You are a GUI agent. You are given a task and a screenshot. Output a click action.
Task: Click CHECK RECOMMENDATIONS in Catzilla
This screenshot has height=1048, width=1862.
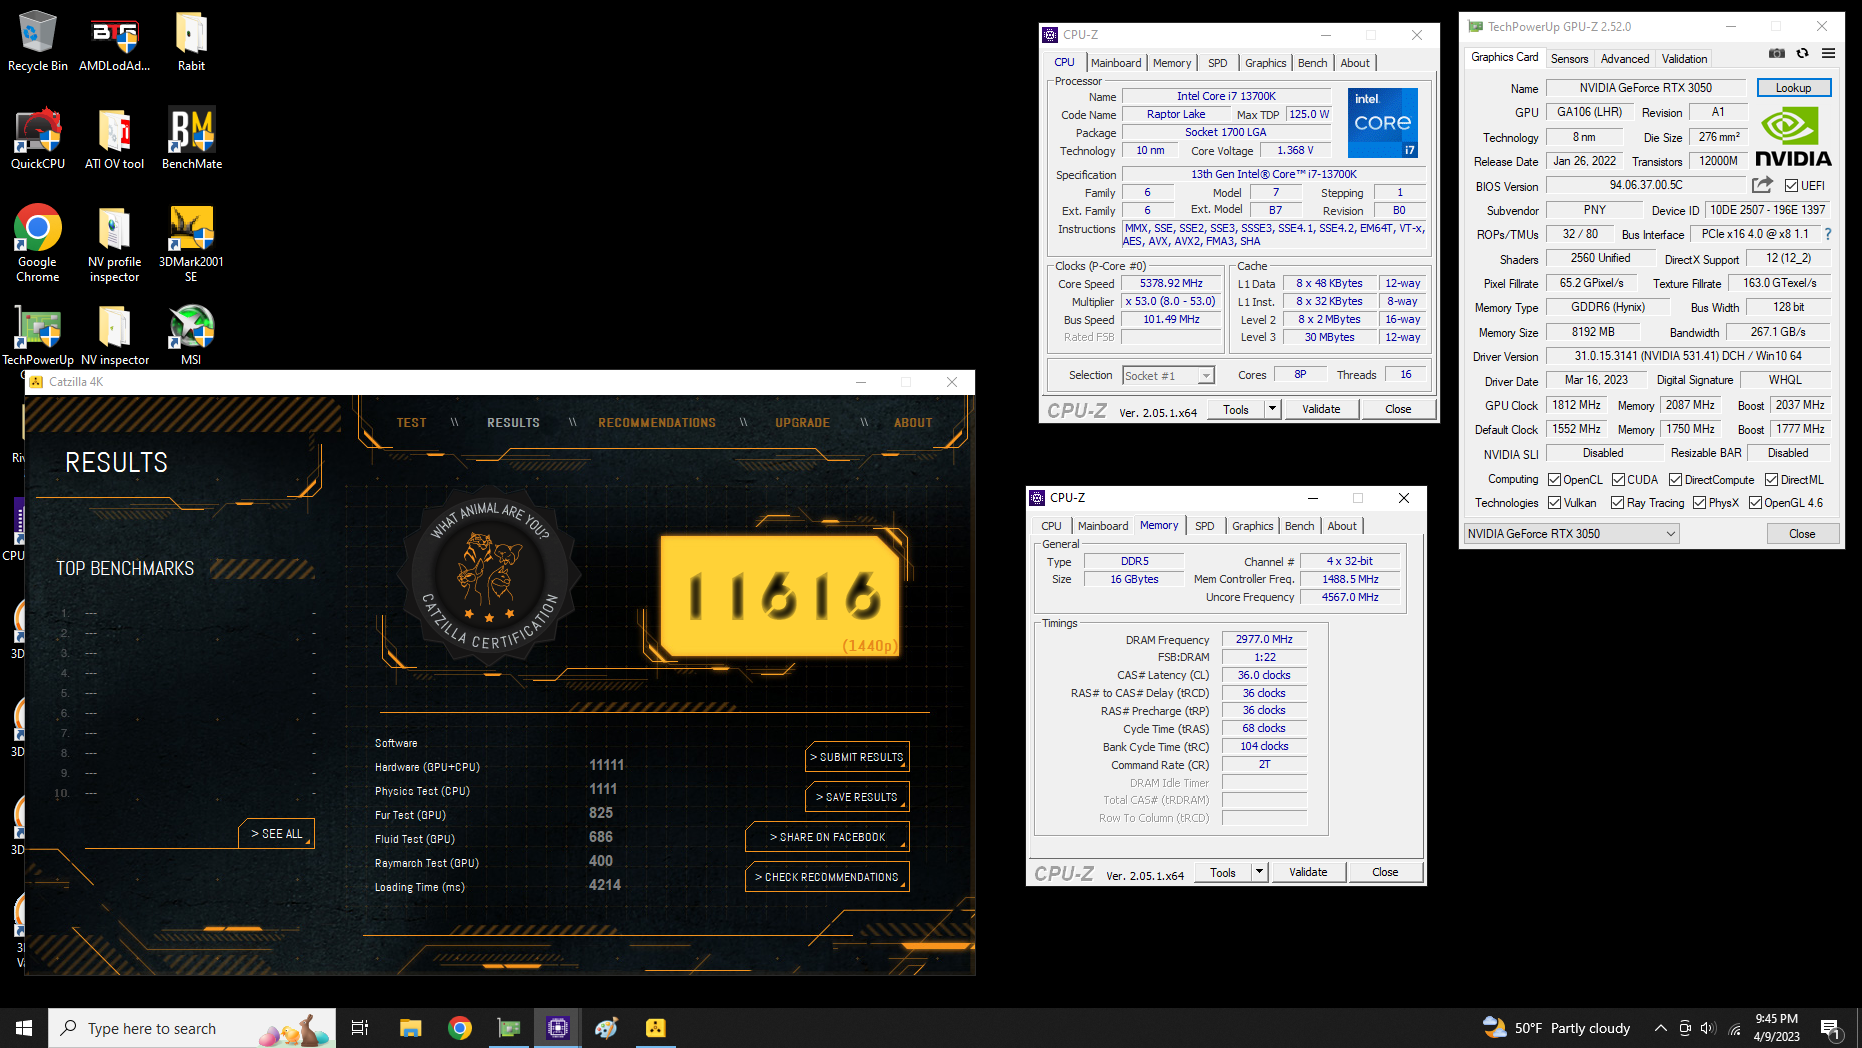pyautogui.click(x=827, y=878)
